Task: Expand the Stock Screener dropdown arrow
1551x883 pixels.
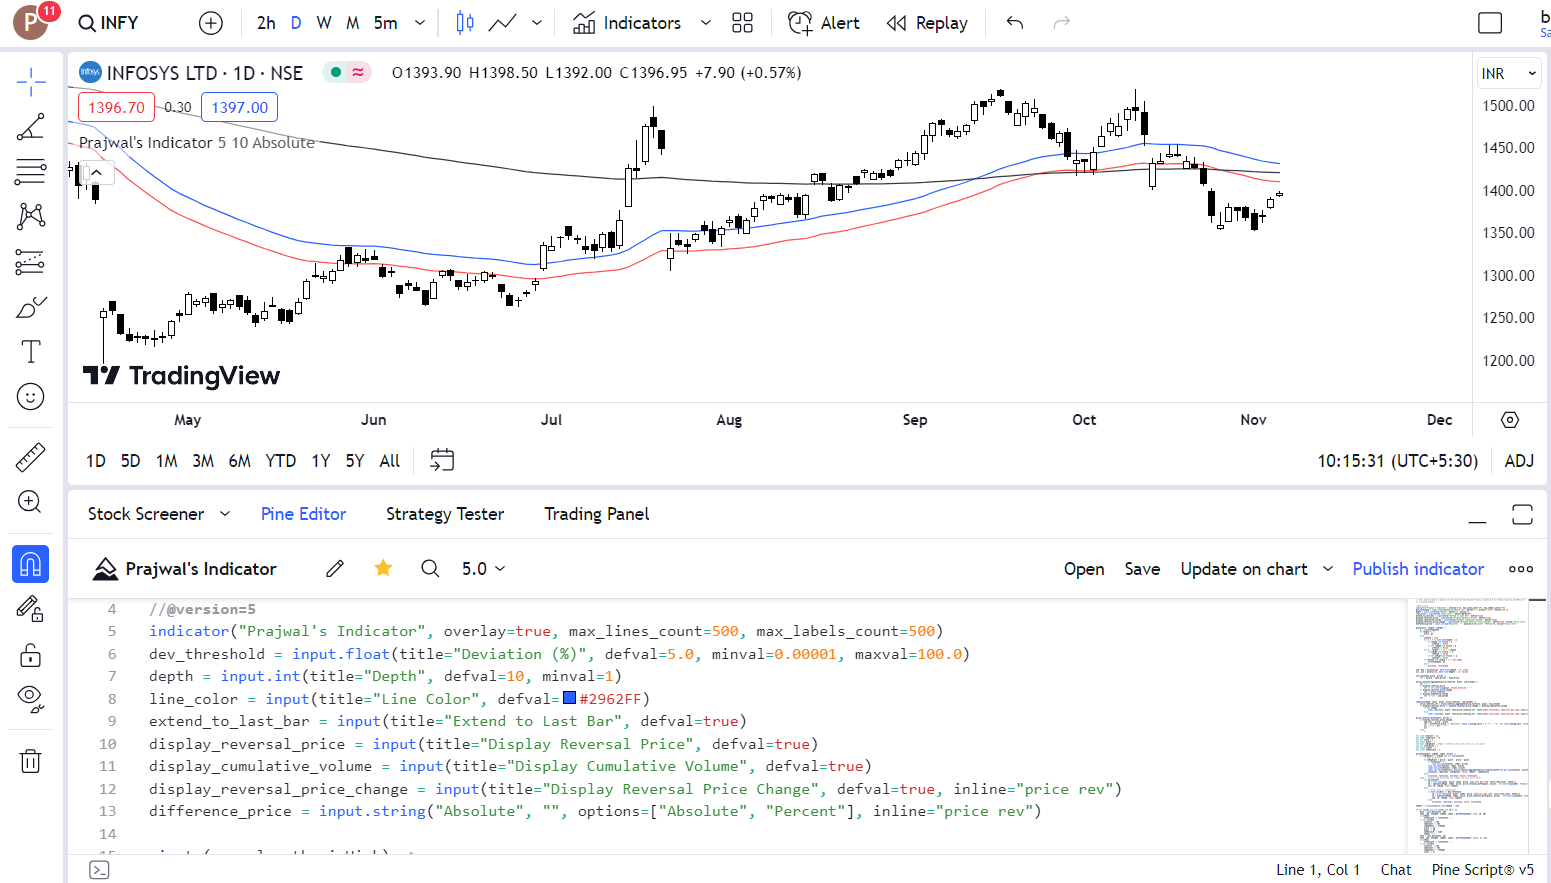Action: (225, 514)
